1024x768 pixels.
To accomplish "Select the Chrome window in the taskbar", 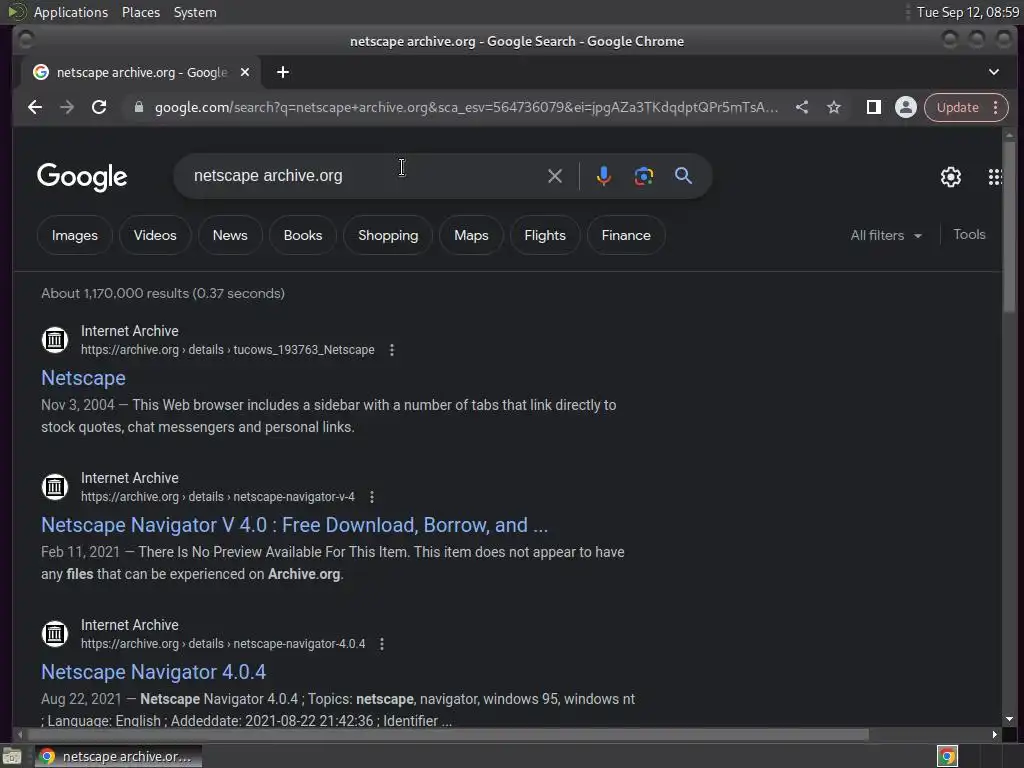I will pos(119,757).
